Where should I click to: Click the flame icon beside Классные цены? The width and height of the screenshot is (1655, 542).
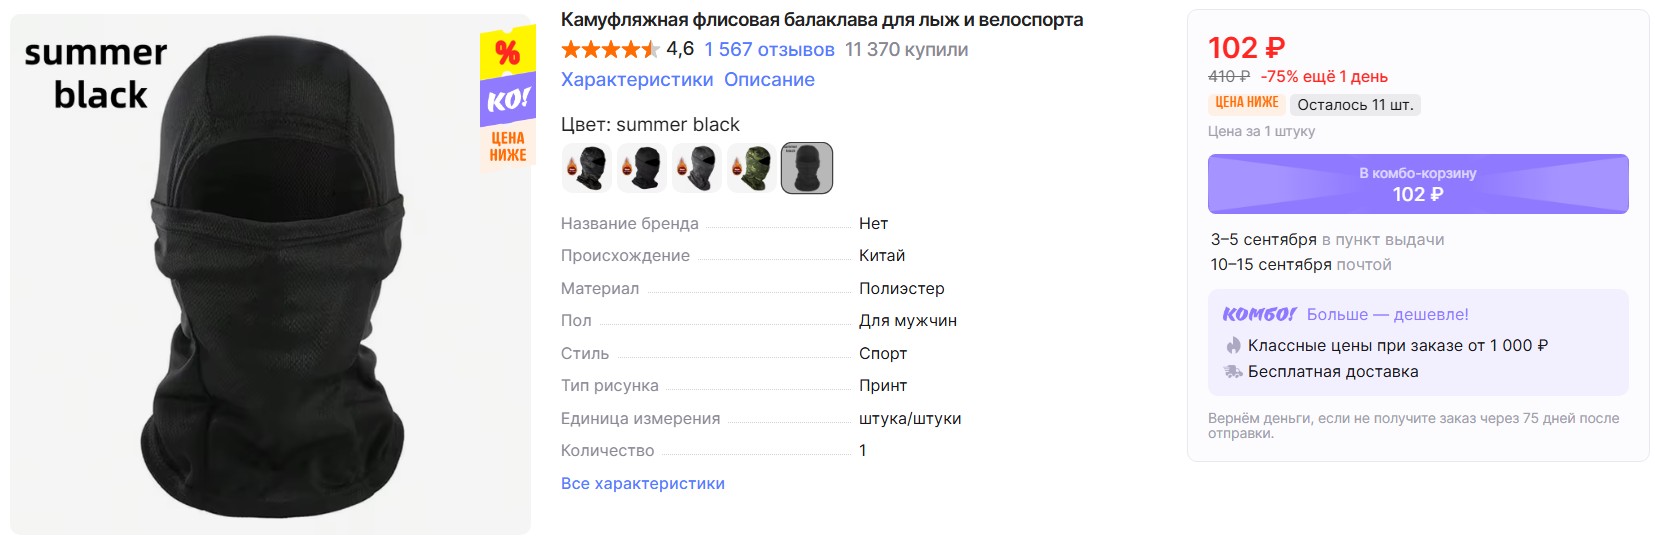pyautogui.click(x=1233, y=345)
